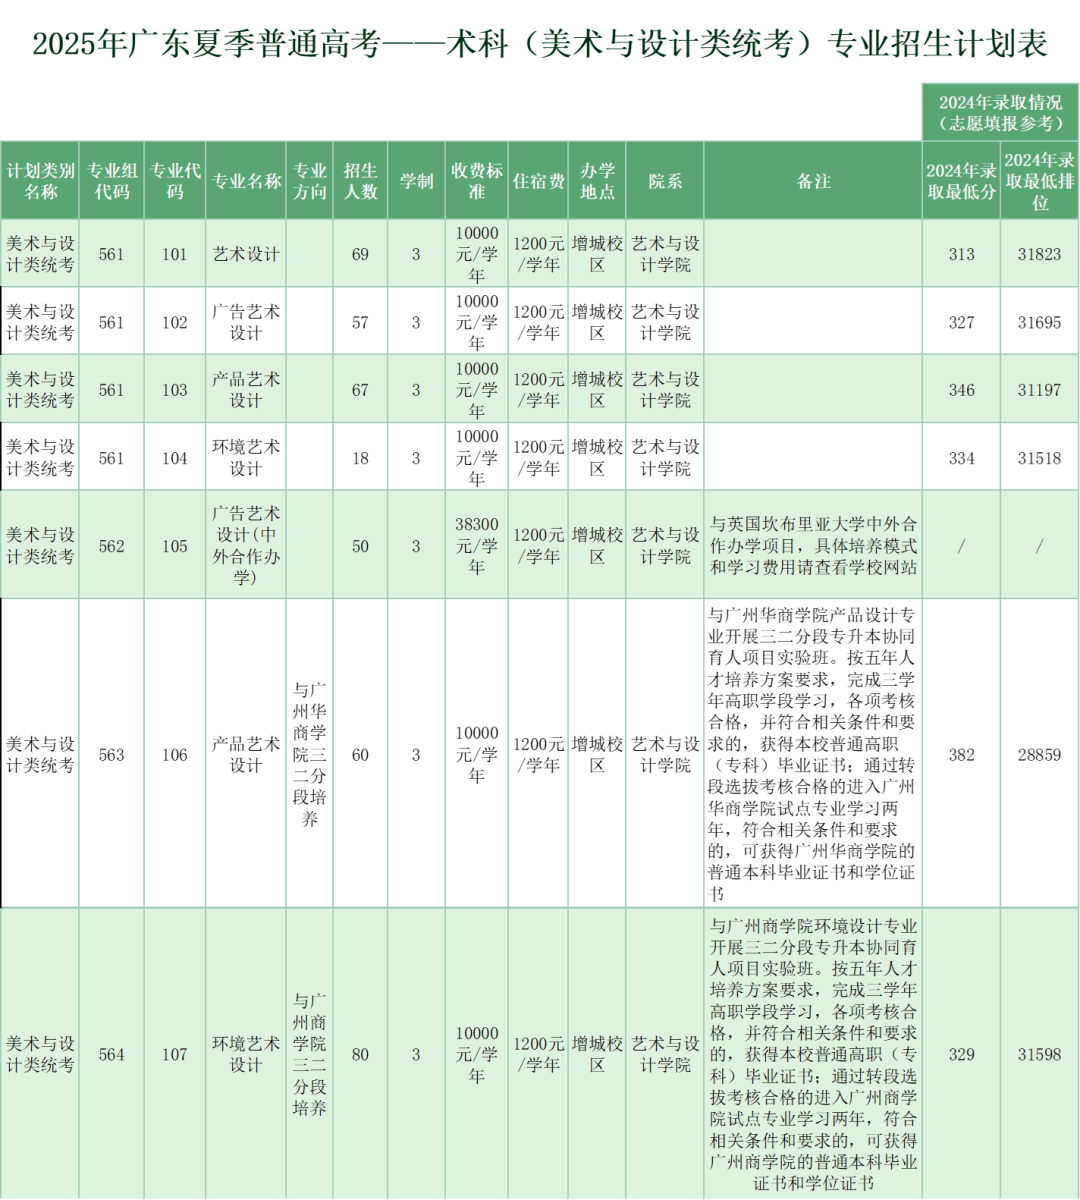Select group code cell 562

(112, 546)
